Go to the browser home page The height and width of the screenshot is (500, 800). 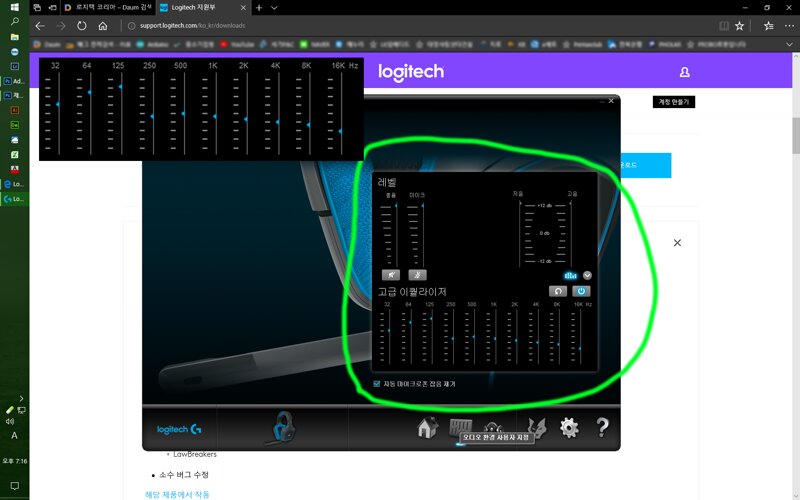103,26
